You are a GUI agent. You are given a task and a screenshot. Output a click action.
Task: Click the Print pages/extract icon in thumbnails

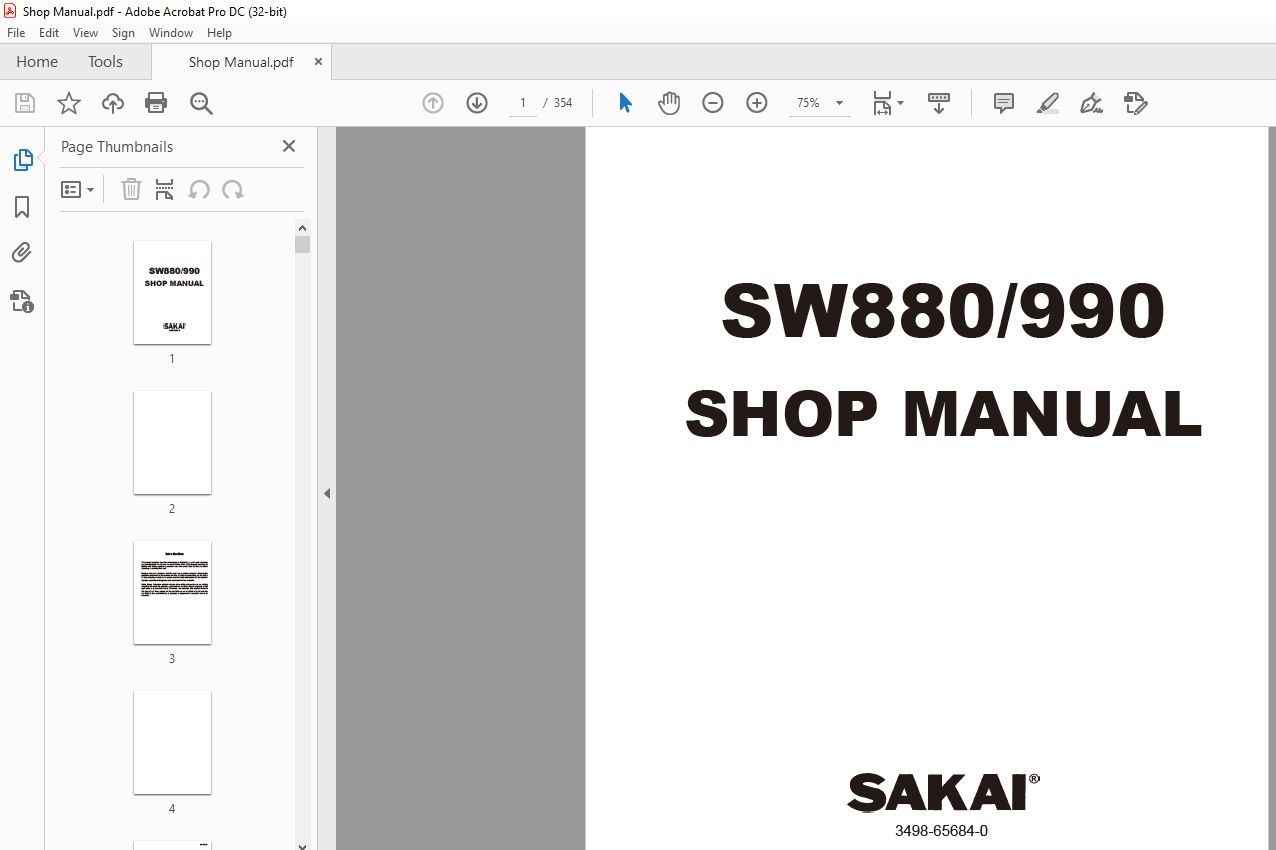pyautogui.click(x=165, y=189)
